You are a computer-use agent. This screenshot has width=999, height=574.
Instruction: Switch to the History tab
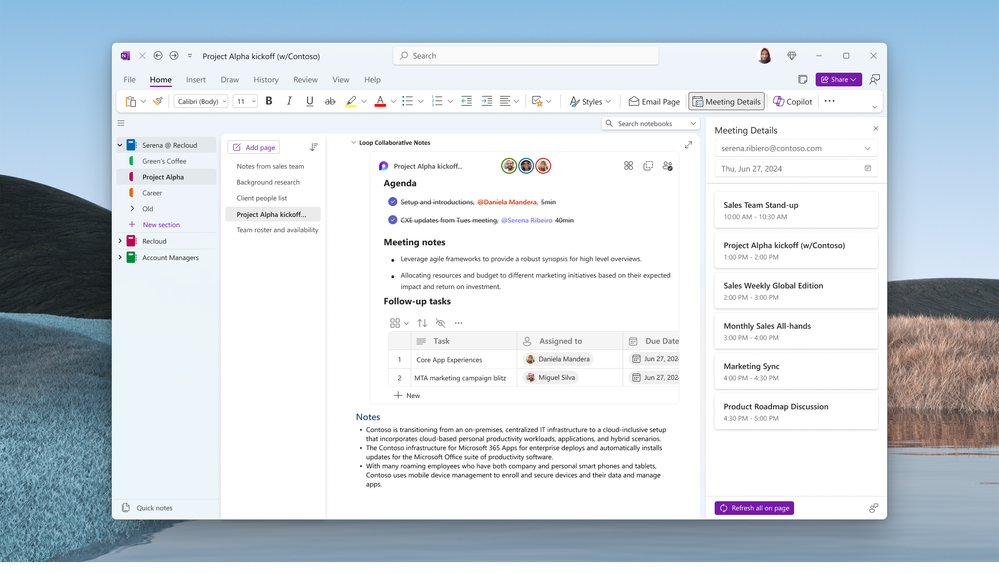pyautogui.click(x=266, y=80)
